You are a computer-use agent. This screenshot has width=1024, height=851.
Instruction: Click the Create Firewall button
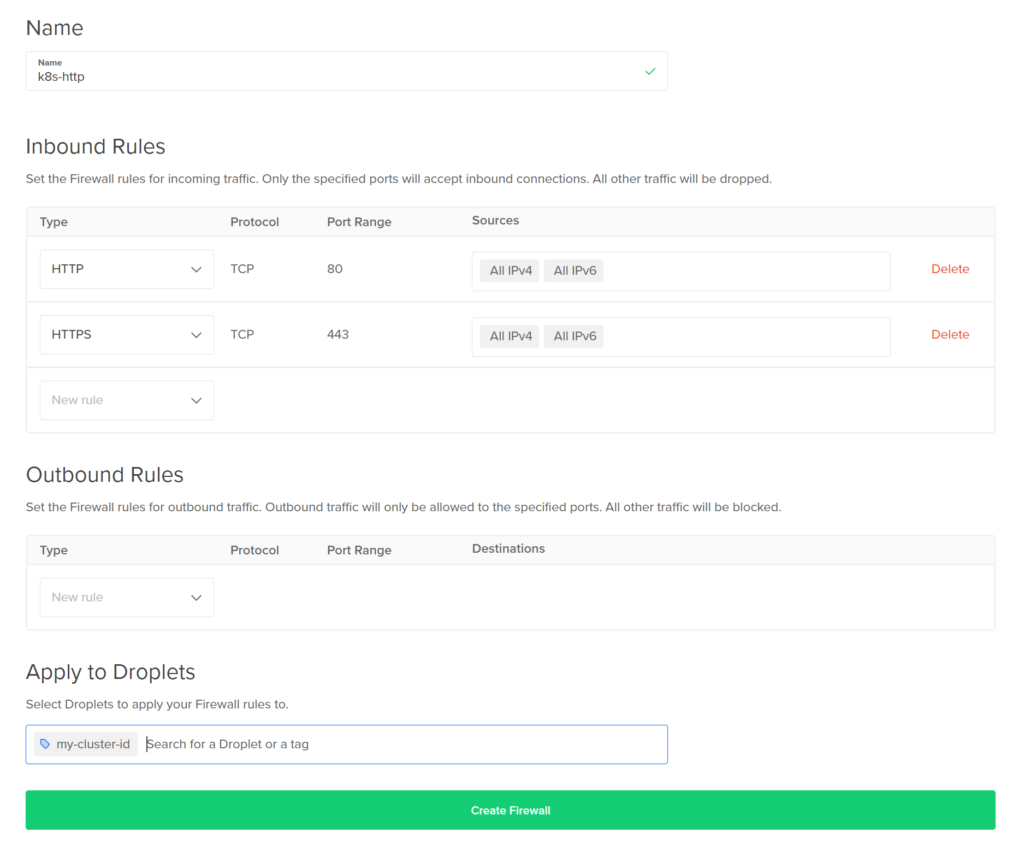tap(511, 810)
